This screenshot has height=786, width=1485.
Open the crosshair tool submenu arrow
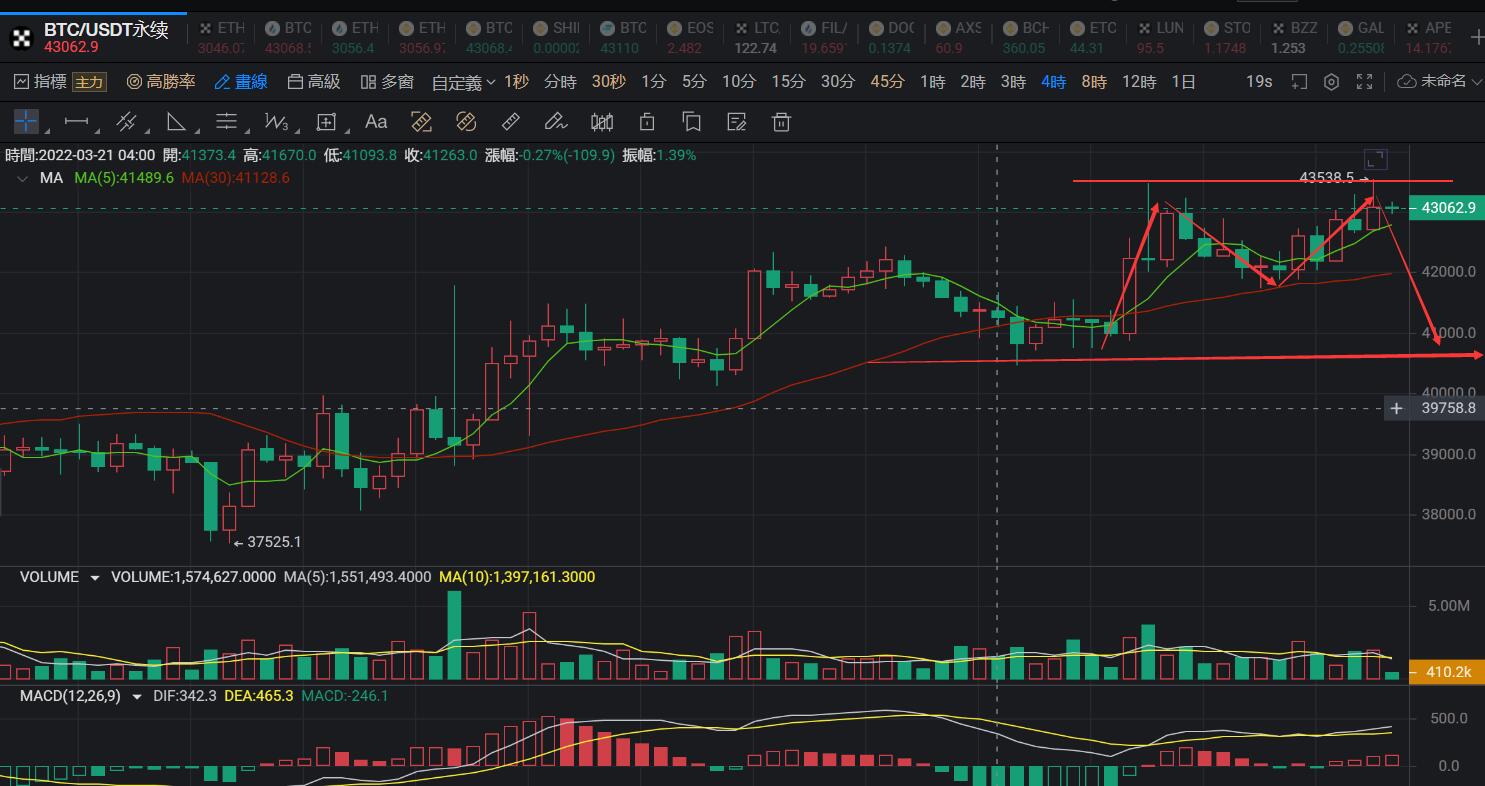tap(45, 131)
